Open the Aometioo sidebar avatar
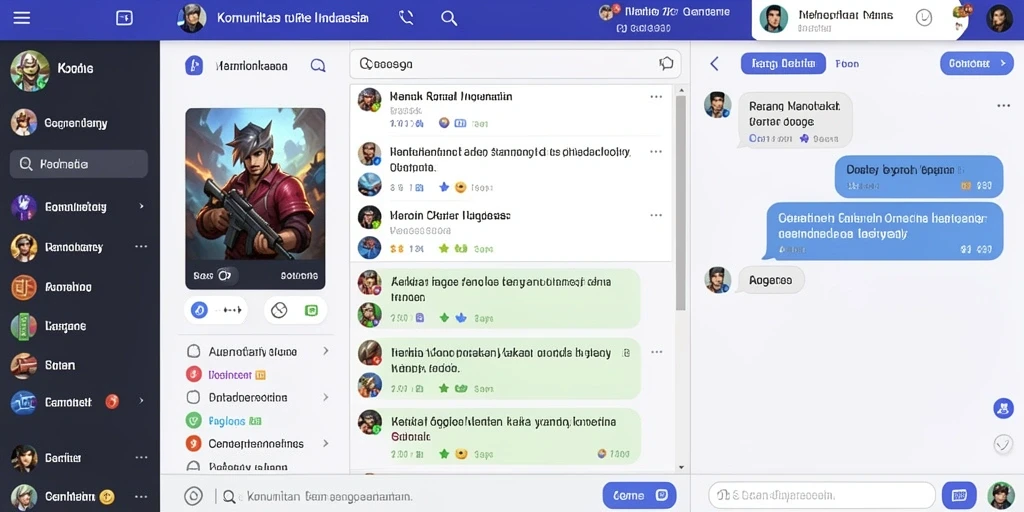Image resolution: width=1024 pixels, height=512 pixels. coord(24,287)
